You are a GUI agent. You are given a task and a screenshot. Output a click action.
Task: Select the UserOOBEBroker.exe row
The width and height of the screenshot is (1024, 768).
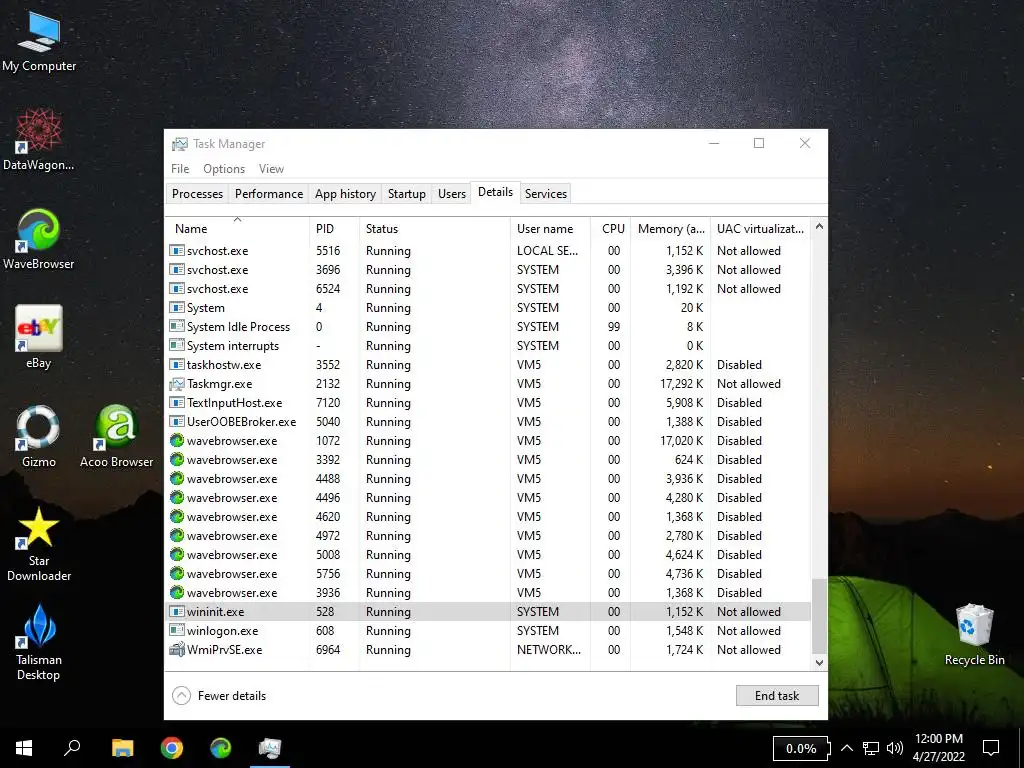coord(488,422)
